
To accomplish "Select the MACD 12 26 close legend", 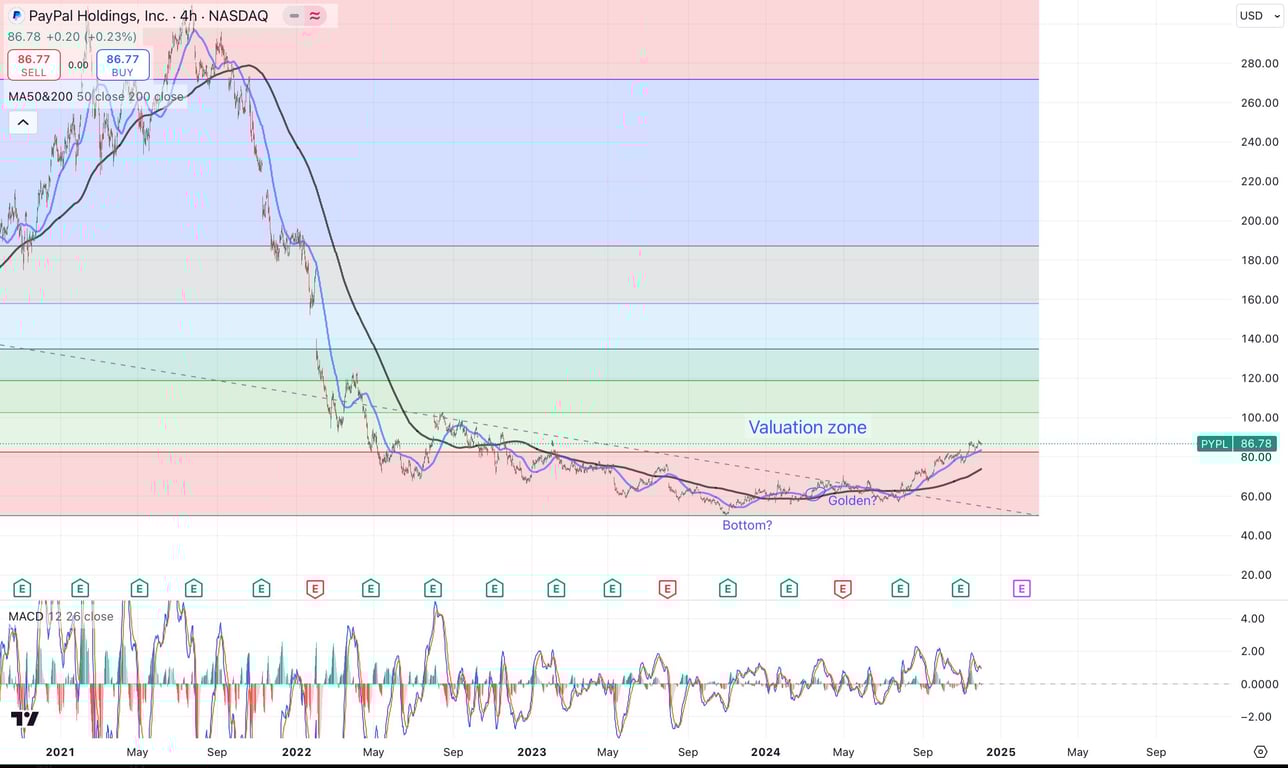I will click(61, 616).
